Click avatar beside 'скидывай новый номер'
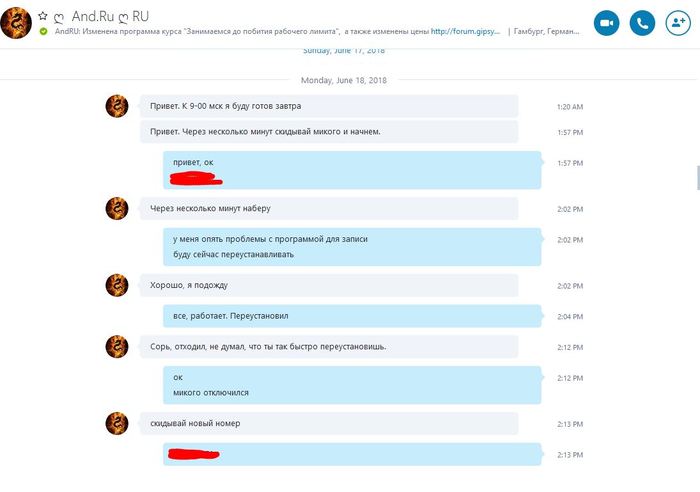 click(x=117, y=424)
